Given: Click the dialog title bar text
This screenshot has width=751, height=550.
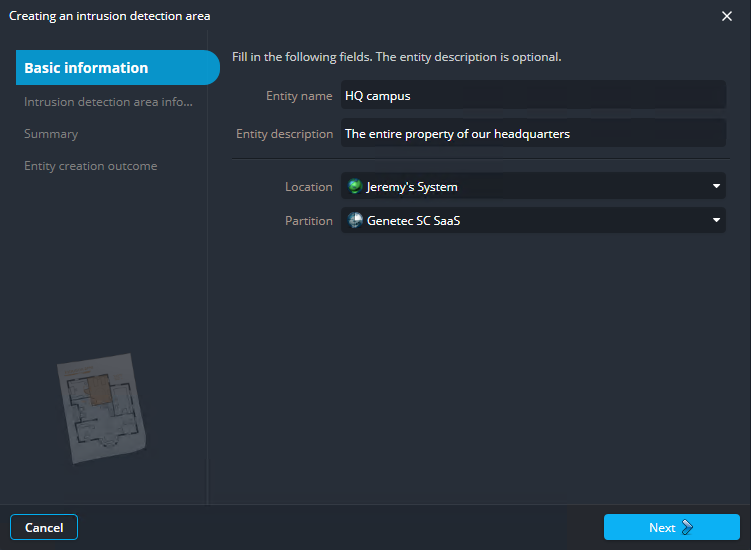Looking at the screenshot, I should coord(110,16).
